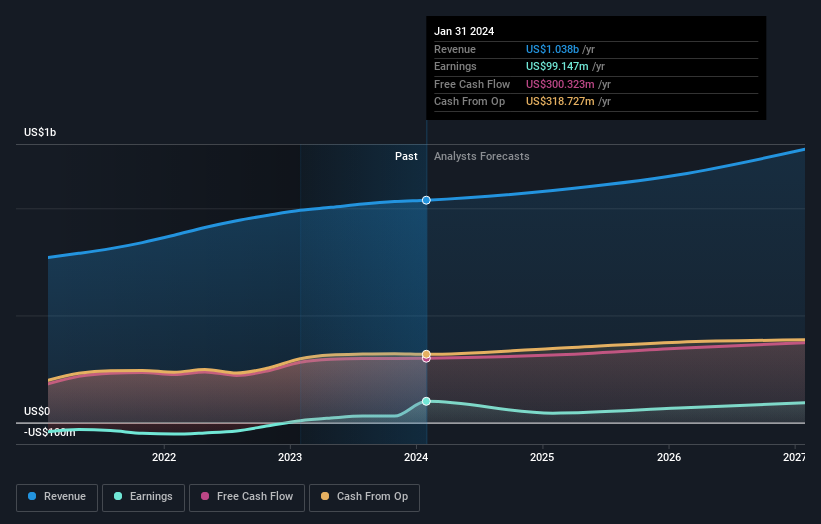Click the blue Revenue data point marker
Viewport: 821px width, 524px height.
[426, 200]
